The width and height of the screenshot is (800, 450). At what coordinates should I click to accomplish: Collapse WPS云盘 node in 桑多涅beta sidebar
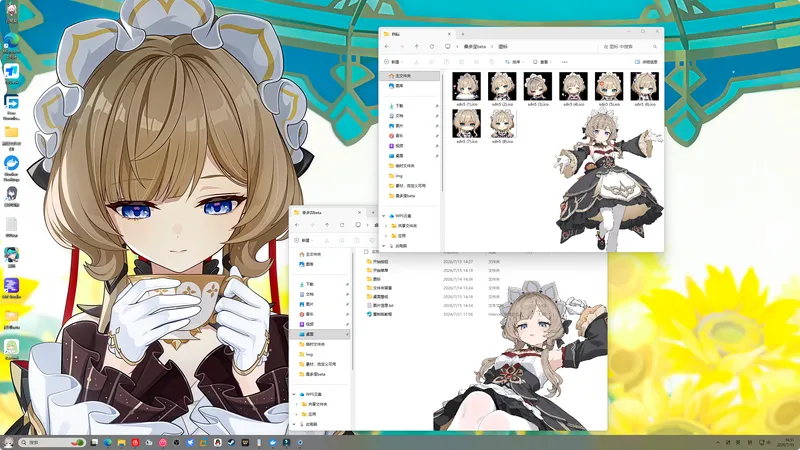click(294, 394)
